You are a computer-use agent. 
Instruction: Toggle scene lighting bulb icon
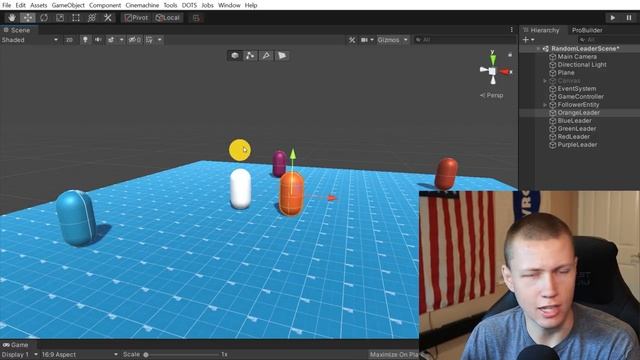pos(85,40)
